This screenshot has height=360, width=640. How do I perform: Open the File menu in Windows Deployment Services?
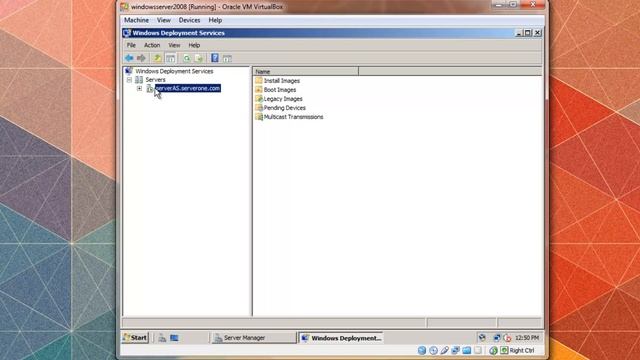(131, 45)
